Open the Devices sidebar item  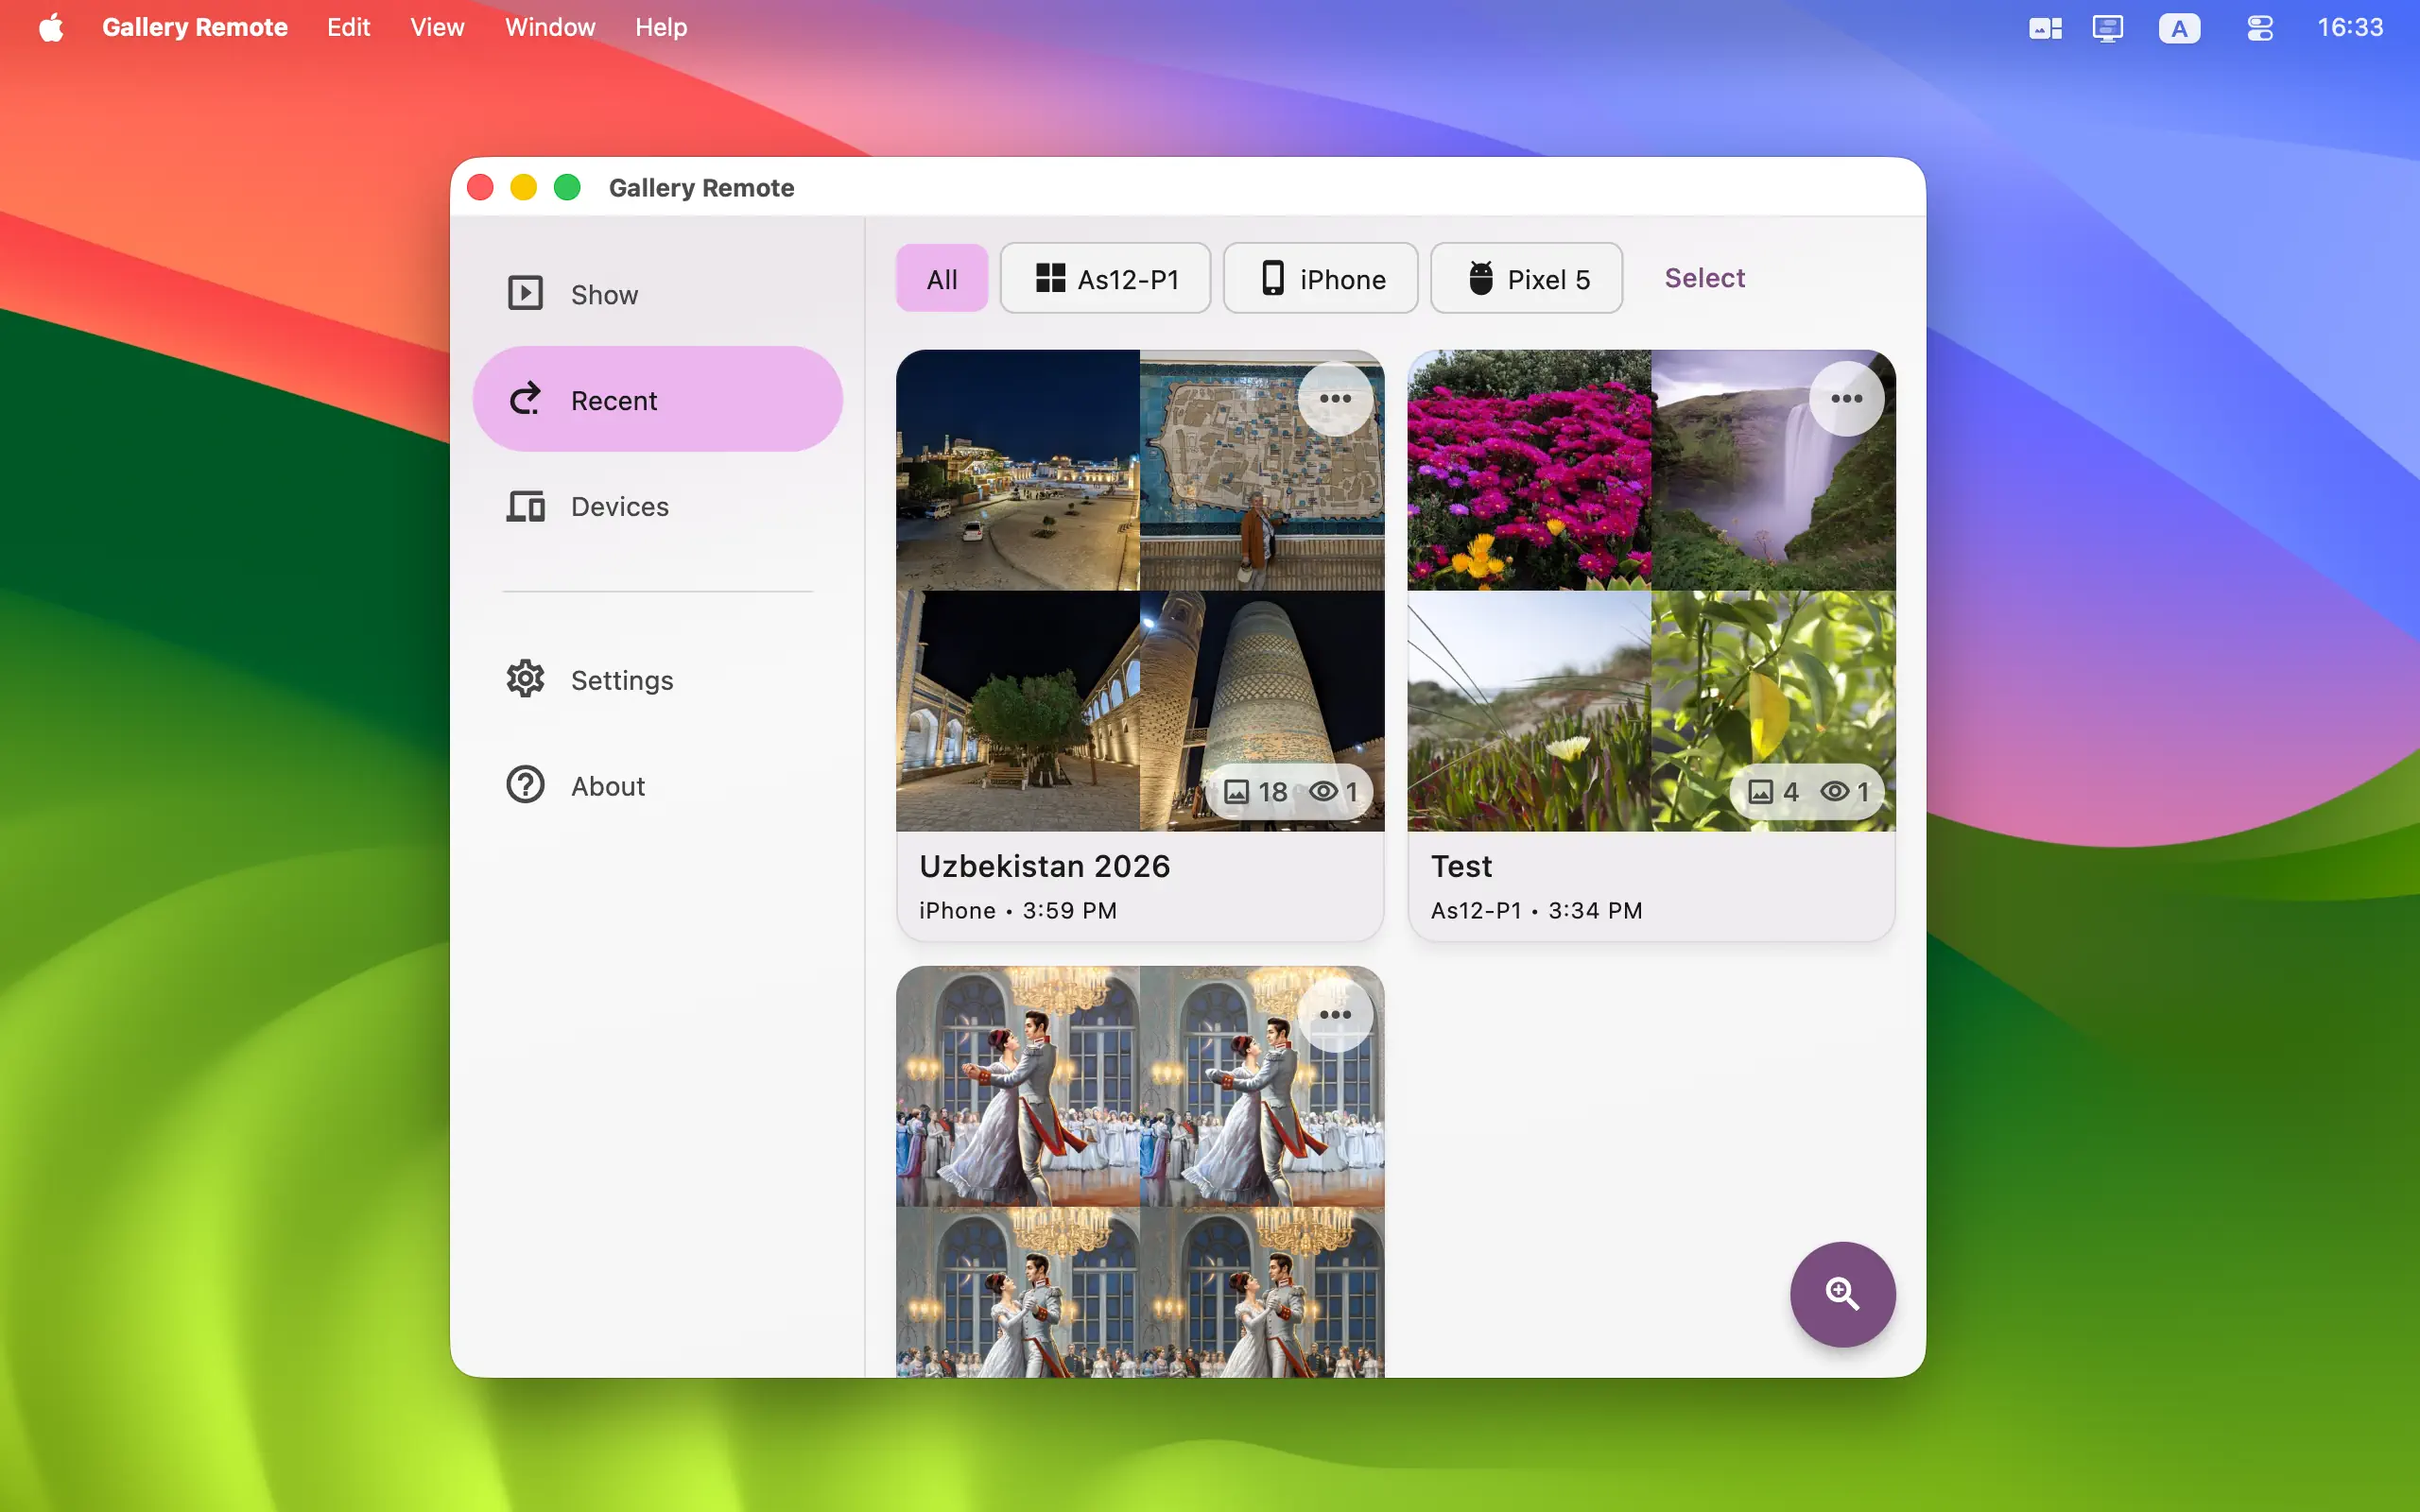[657, 506]
